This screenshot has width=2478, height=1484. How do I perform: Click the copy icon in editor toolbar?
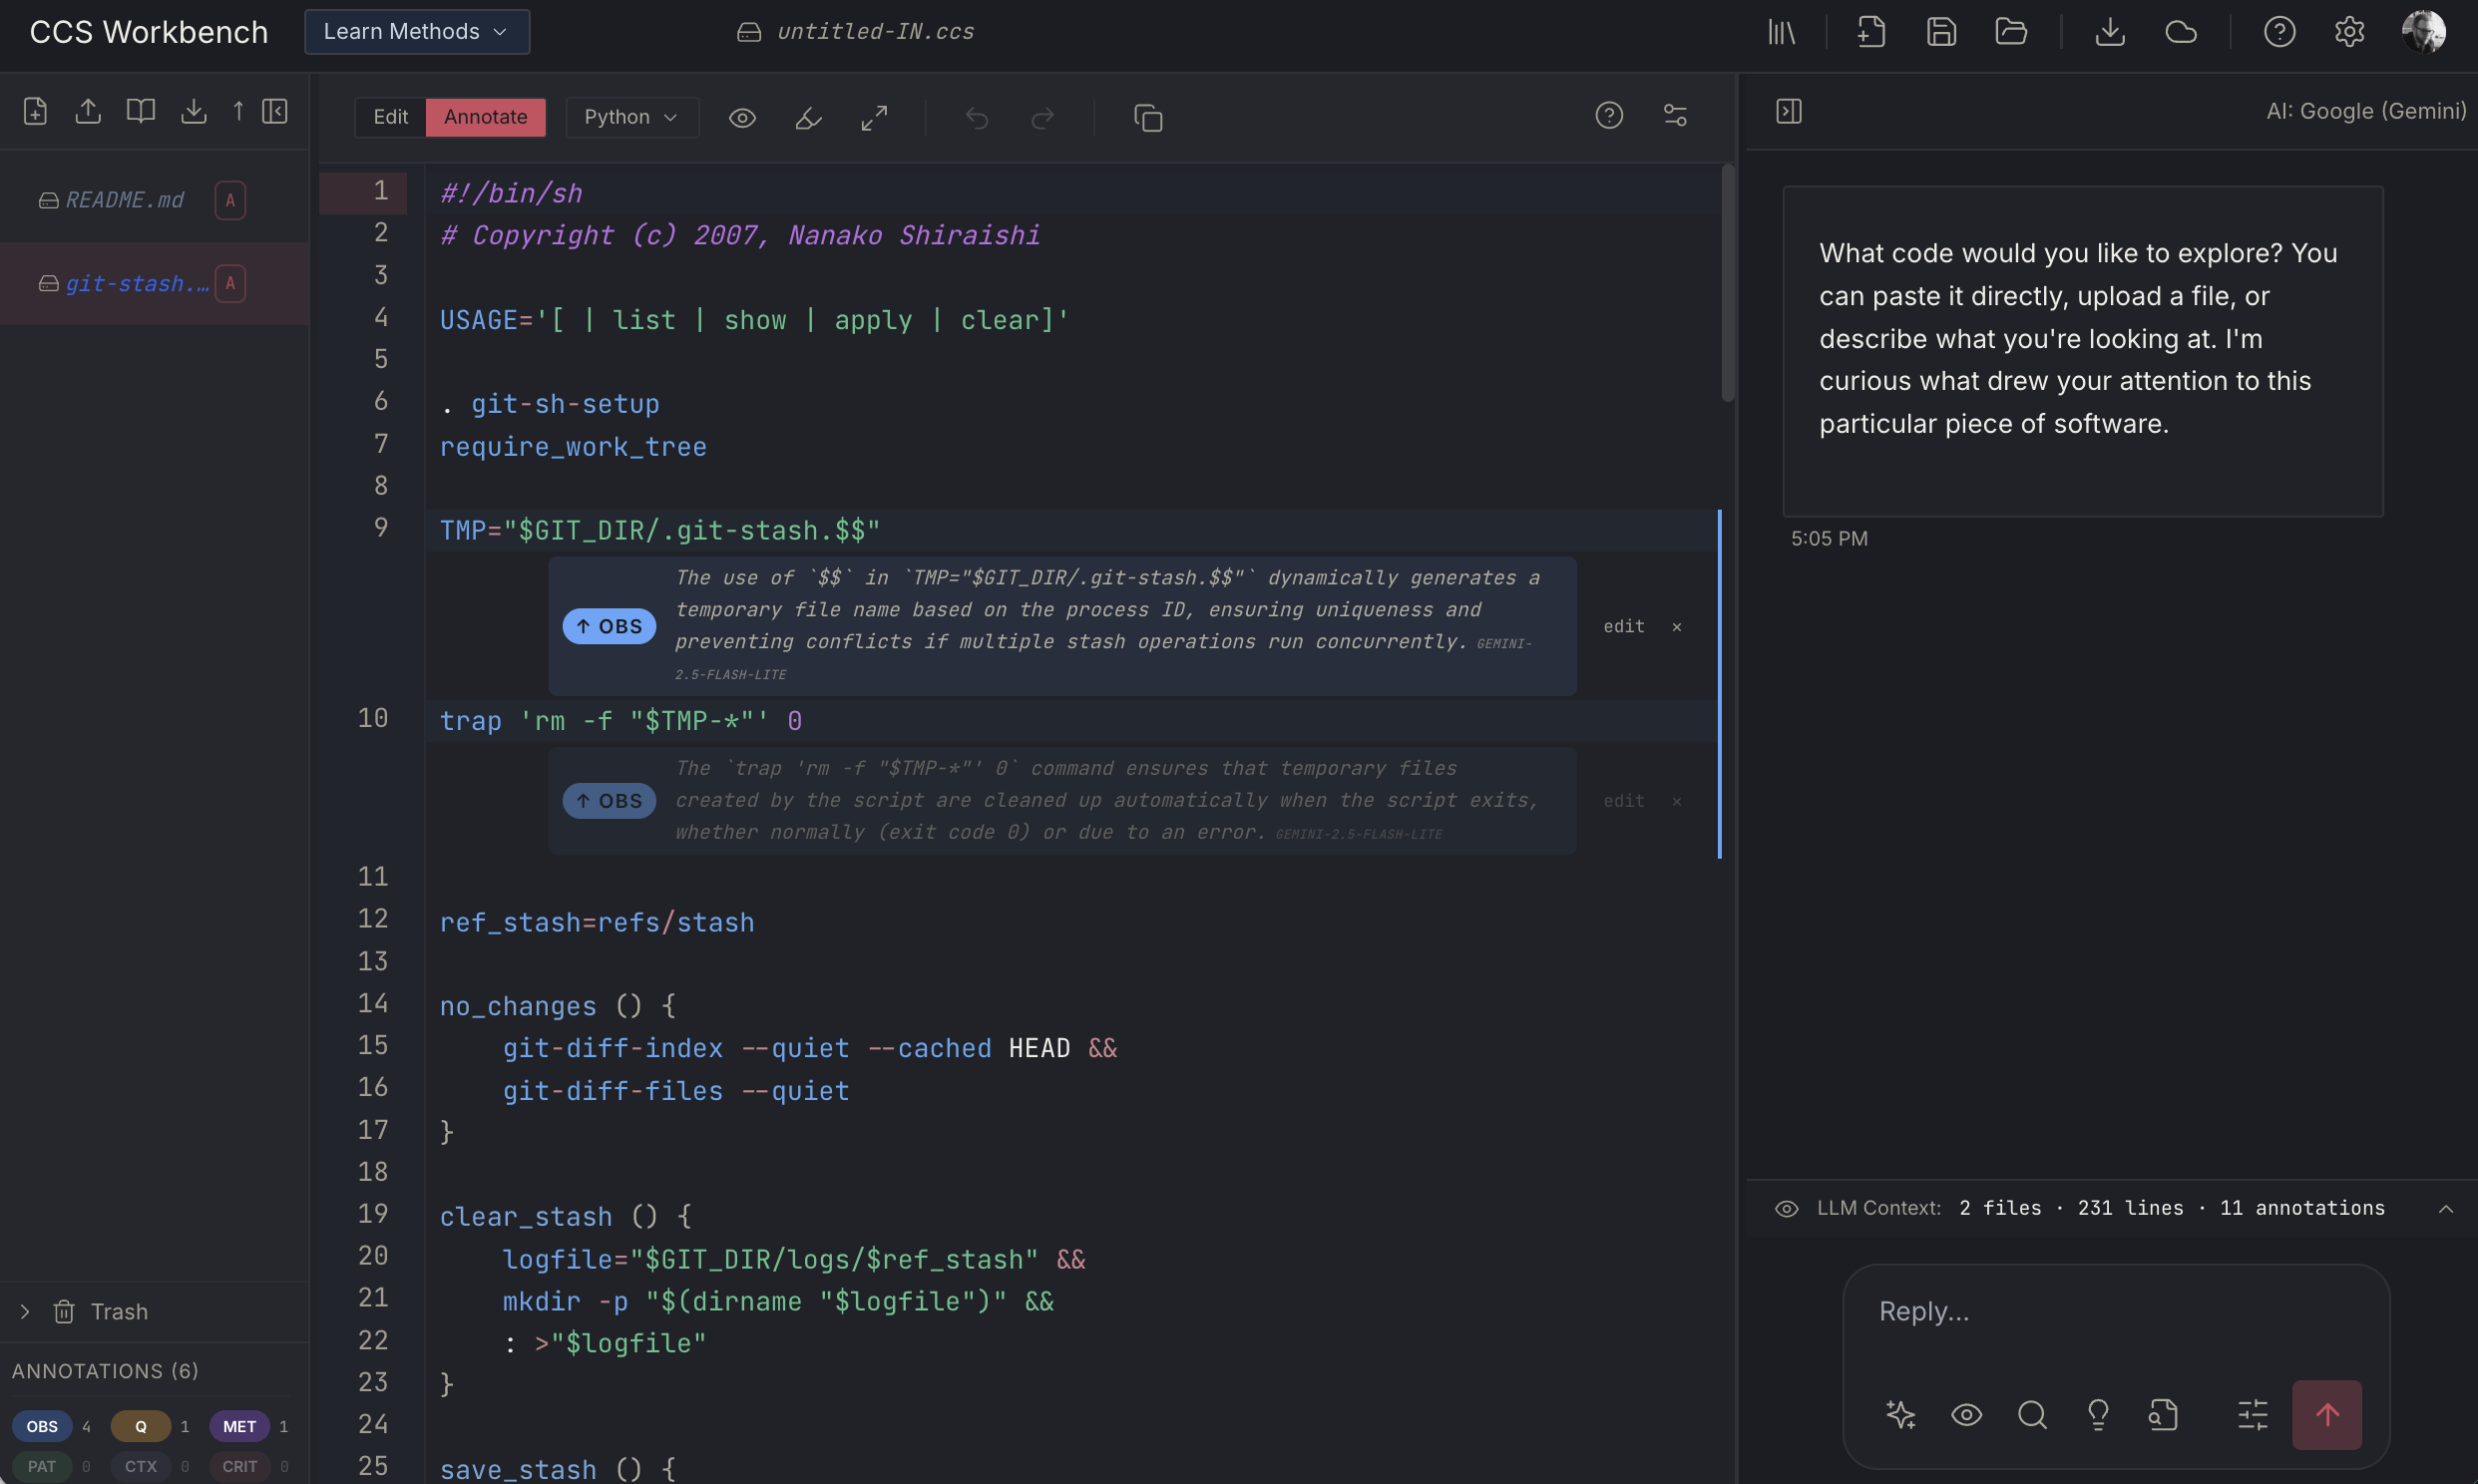pos(1148,118)
